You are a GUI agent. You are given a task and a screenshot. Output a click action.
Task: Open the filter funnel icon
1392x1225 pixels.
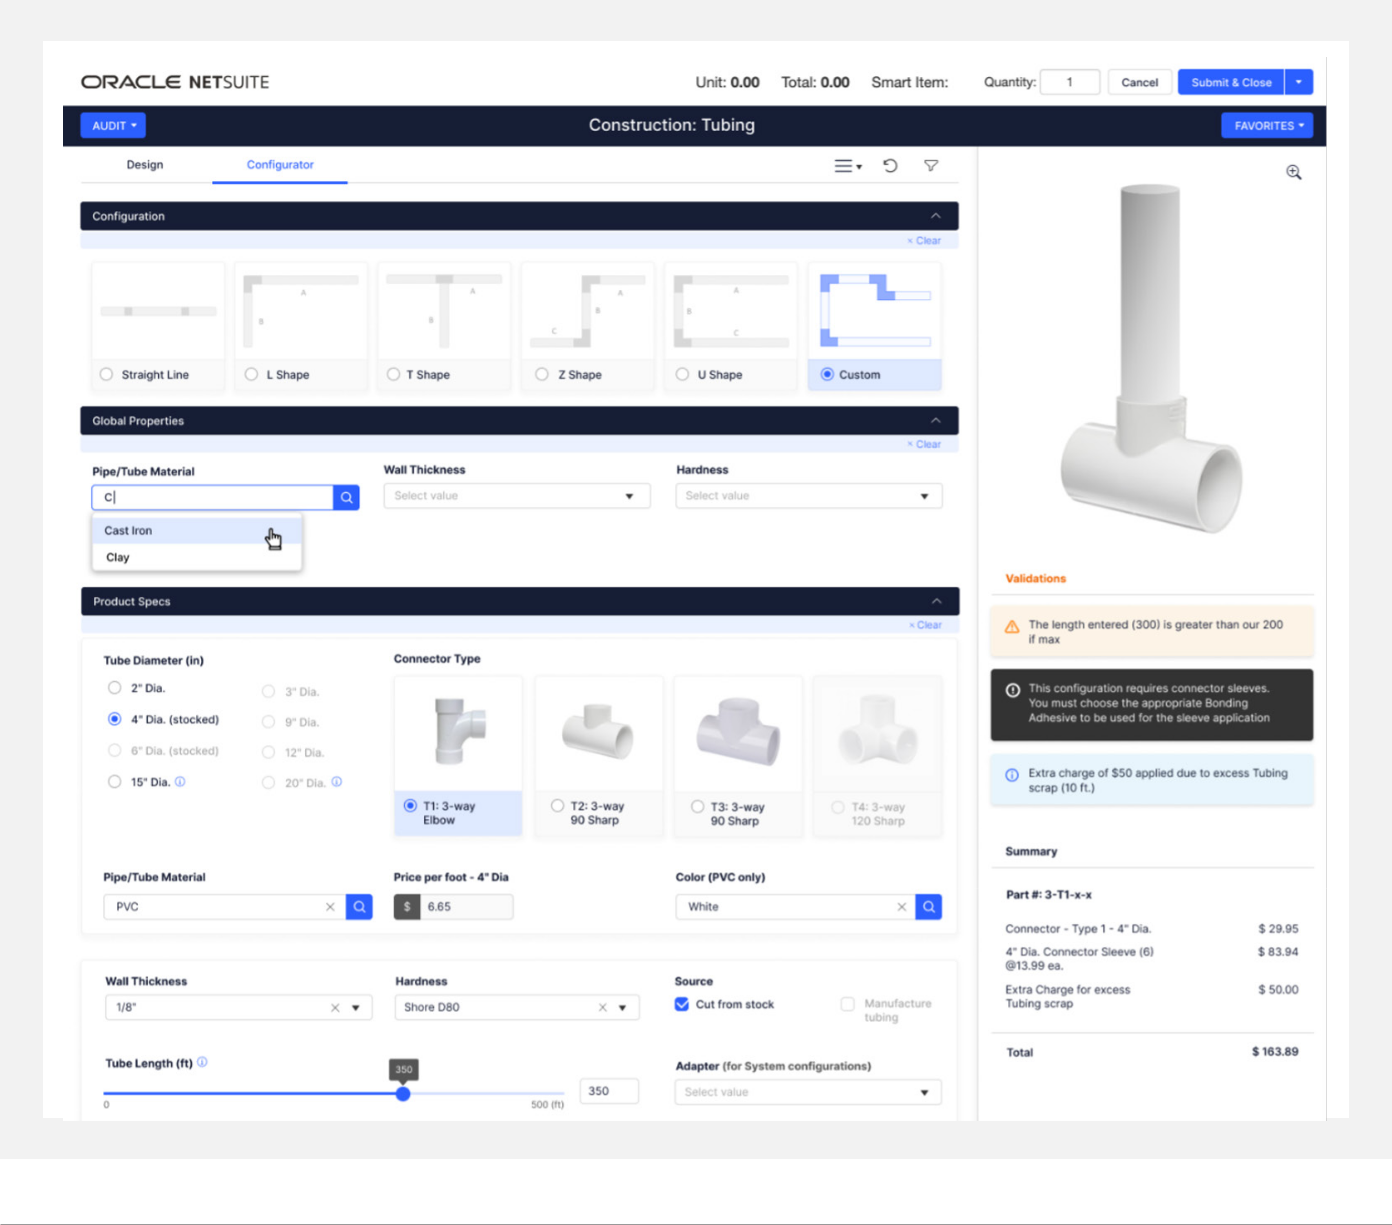tap(931, 166)
